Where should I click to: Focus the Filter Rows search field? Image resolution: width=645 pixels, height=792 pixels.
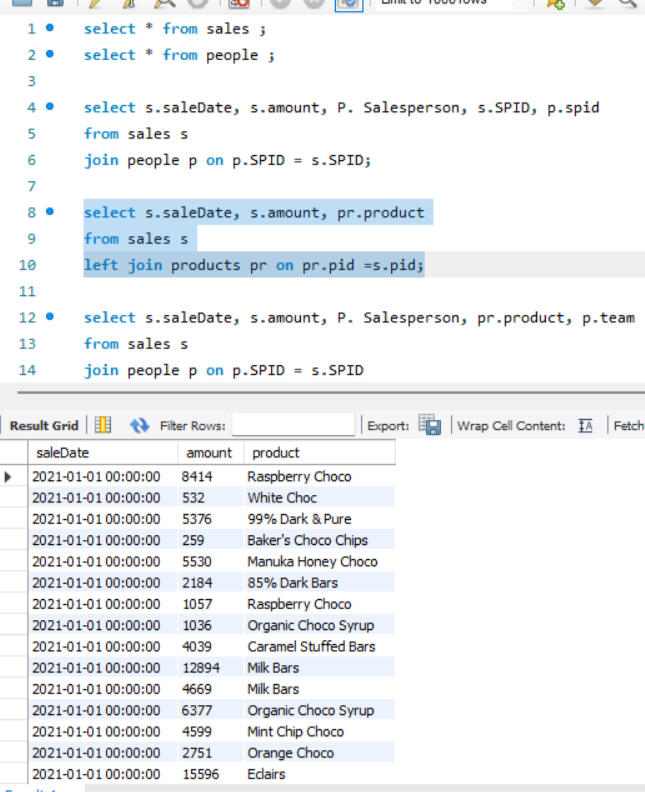click(293, 426)
